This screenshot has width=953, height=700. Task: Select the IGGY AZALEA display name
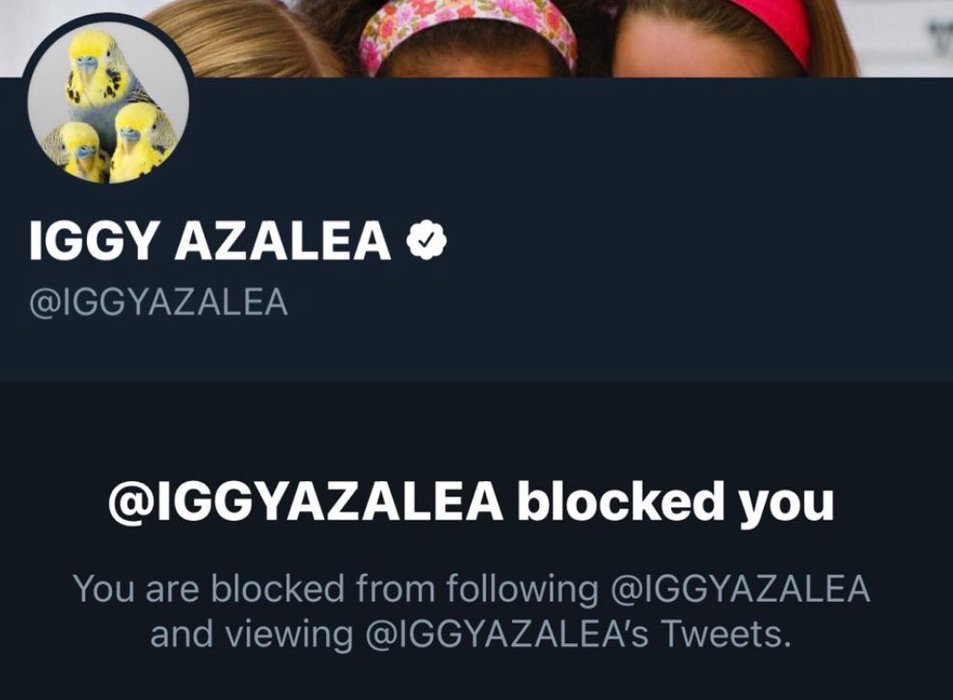[x=209, y=243]
